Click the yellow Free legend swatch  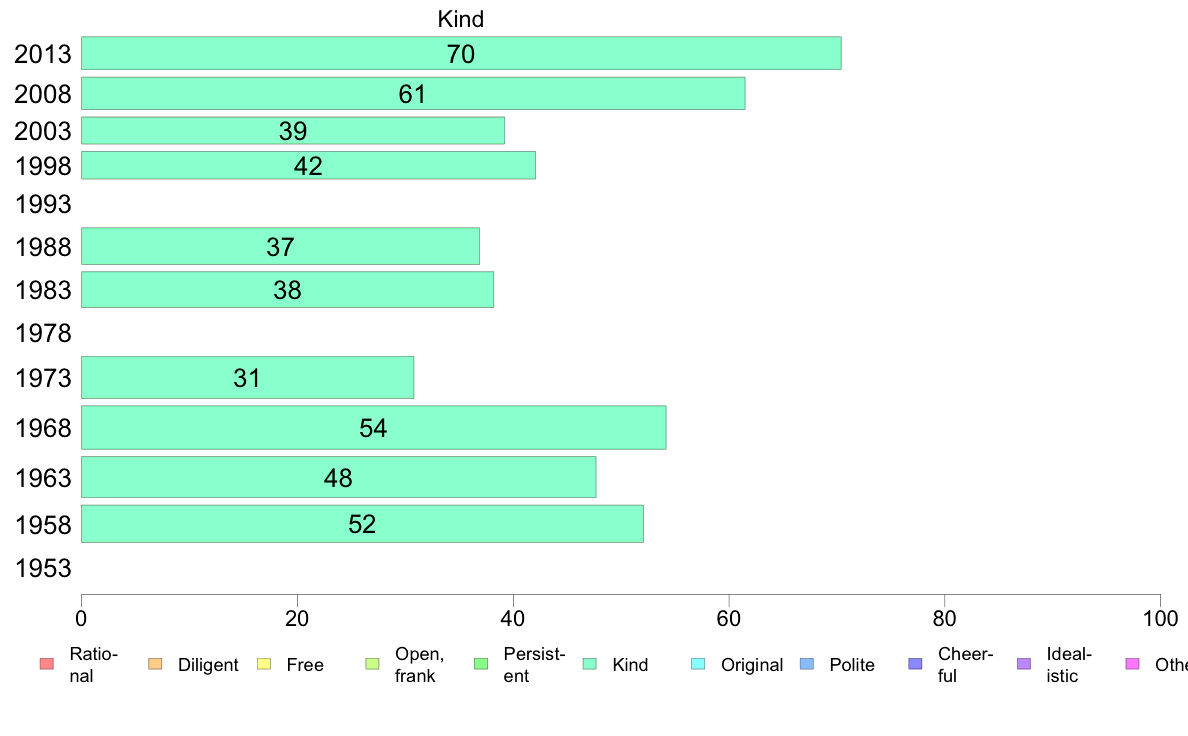264,664
